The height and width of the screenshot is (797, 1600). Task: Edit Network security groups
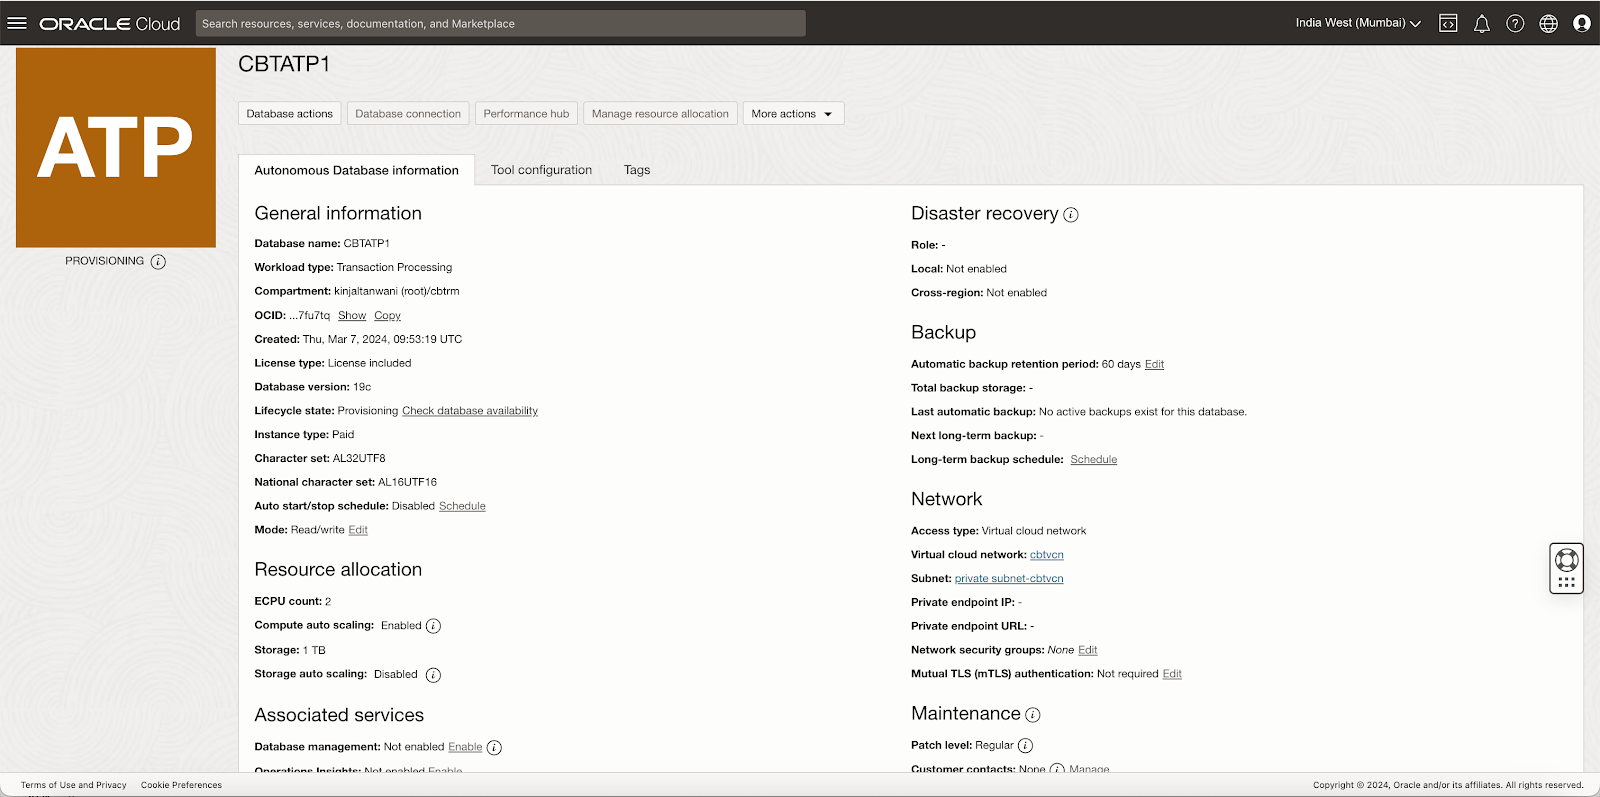pos(1087,650)
